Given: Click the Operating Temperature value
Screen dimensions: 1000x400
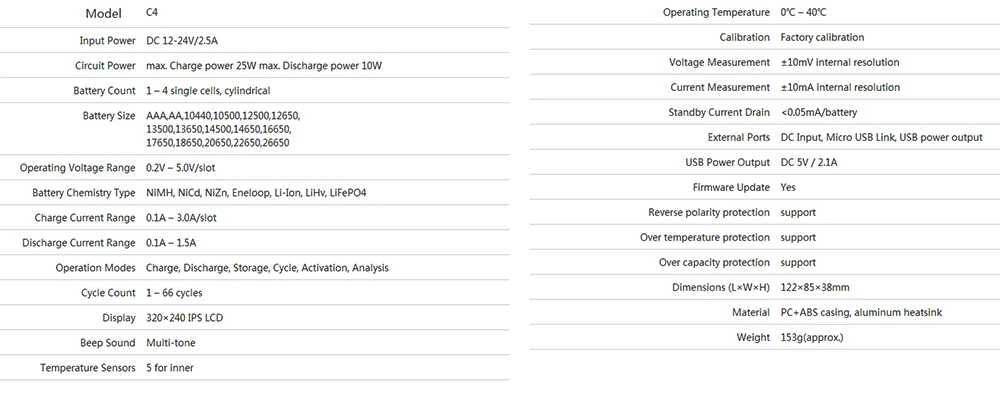Looking at the screenshot, I should pos(804,12).
